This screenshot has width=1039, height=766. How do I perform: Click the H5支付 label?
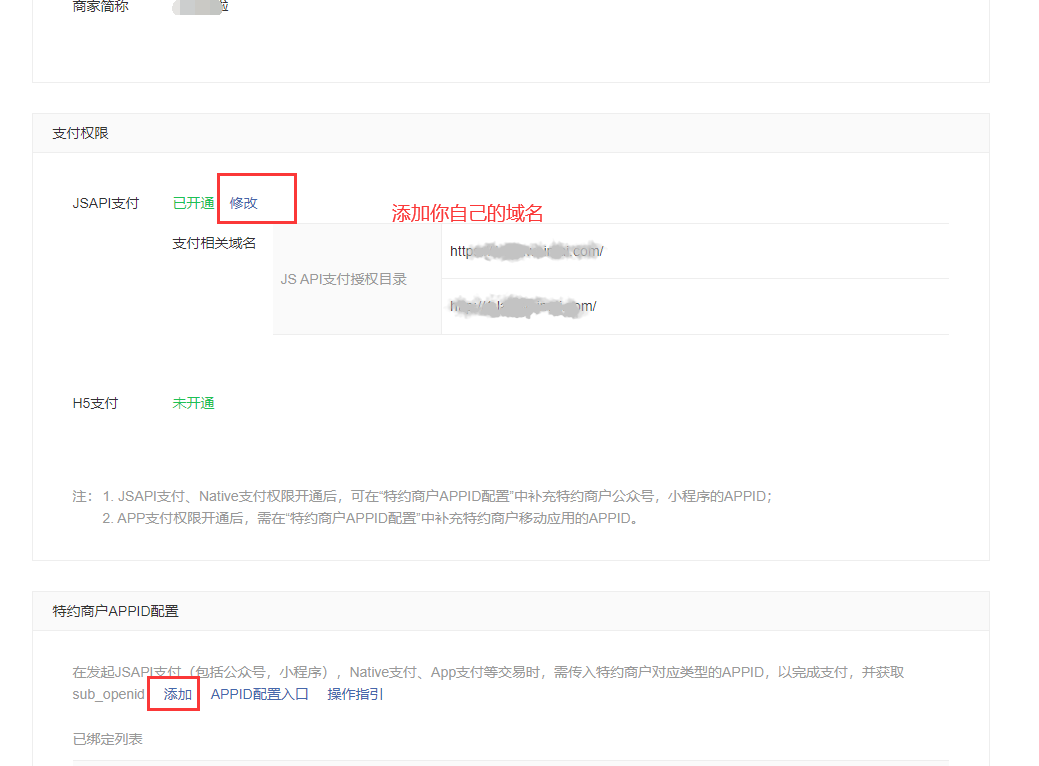95,403
